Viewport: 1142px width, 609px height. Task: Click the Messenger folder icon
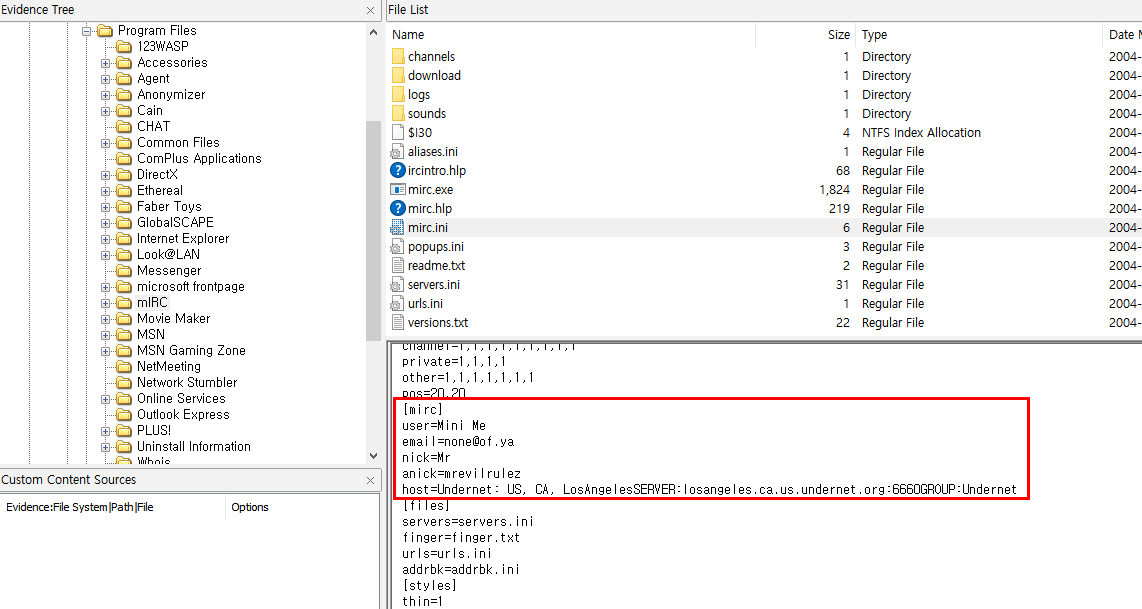click(x=125, y=271)
